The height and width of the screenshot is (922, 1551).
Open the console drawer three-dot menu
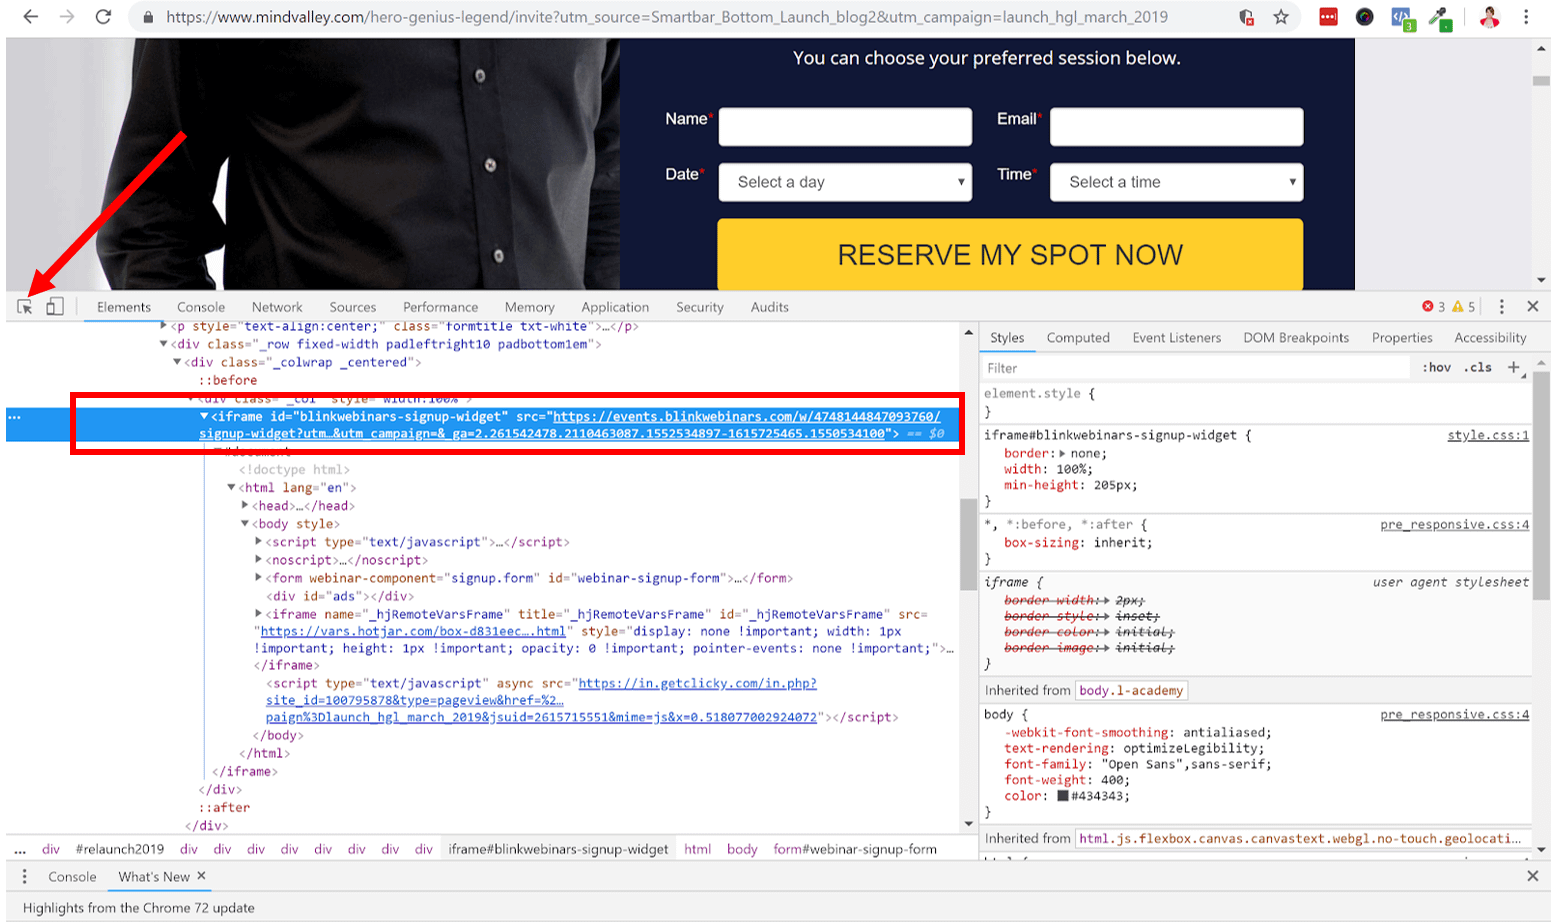pos(25,876)
